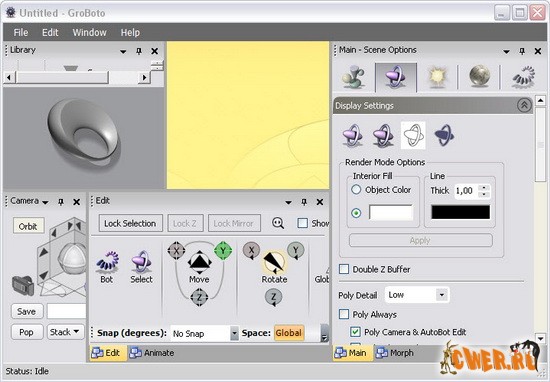Screen dimensions: 550x382
Task: Open the Edit panel options arrow
Action: click(x=288, y=202)
